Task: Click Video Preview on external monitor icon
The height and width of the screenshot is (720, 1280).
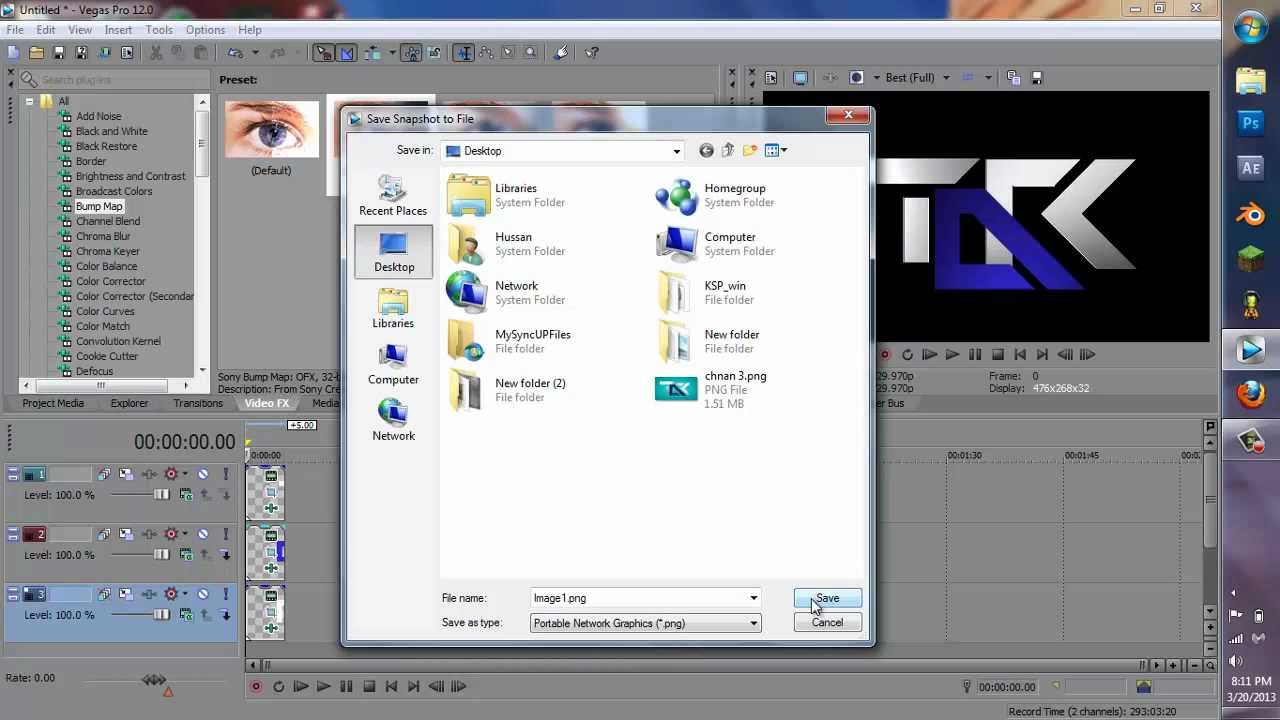Action: pos(800,78)
